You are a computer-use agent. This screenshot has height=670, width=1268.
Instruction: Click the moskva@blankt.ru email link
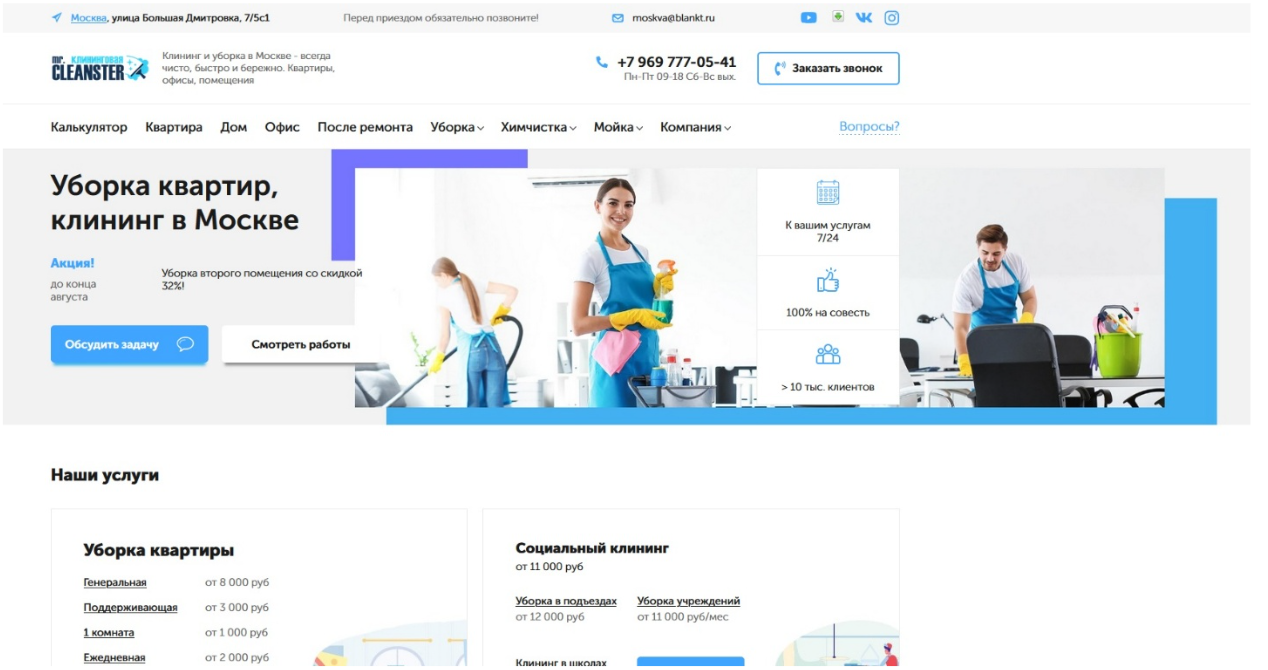673,18
